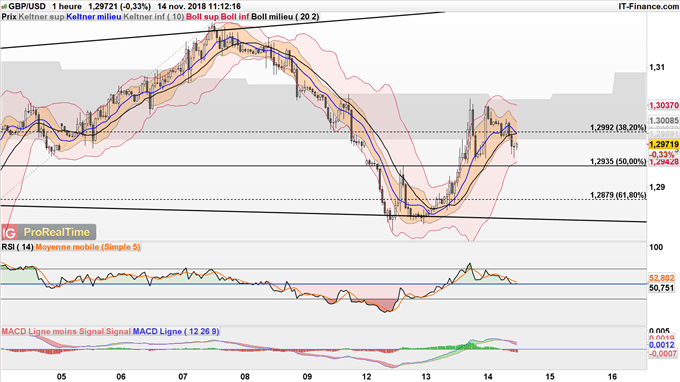This screenshot has width=680, height=382.
Task: Click the -0,33% change tag on price axis
Action: [x=662, y=154]
